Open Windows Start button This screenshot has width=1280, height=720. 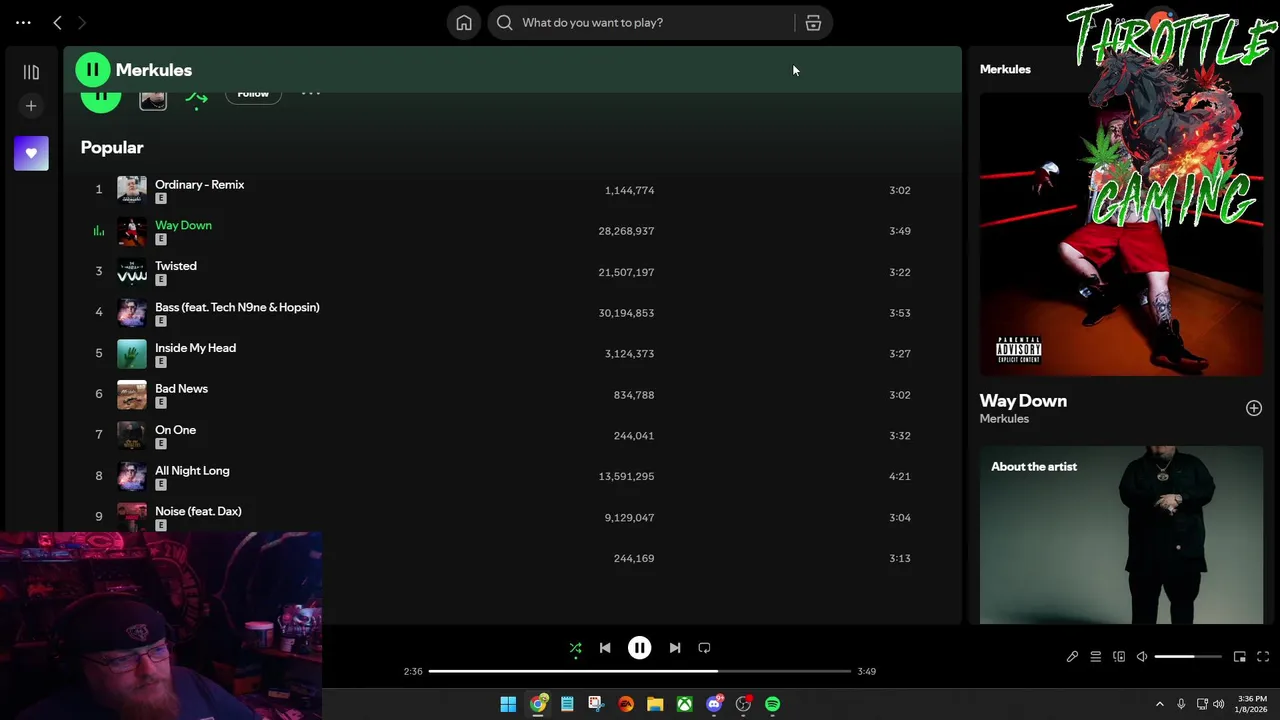(508, 704)
